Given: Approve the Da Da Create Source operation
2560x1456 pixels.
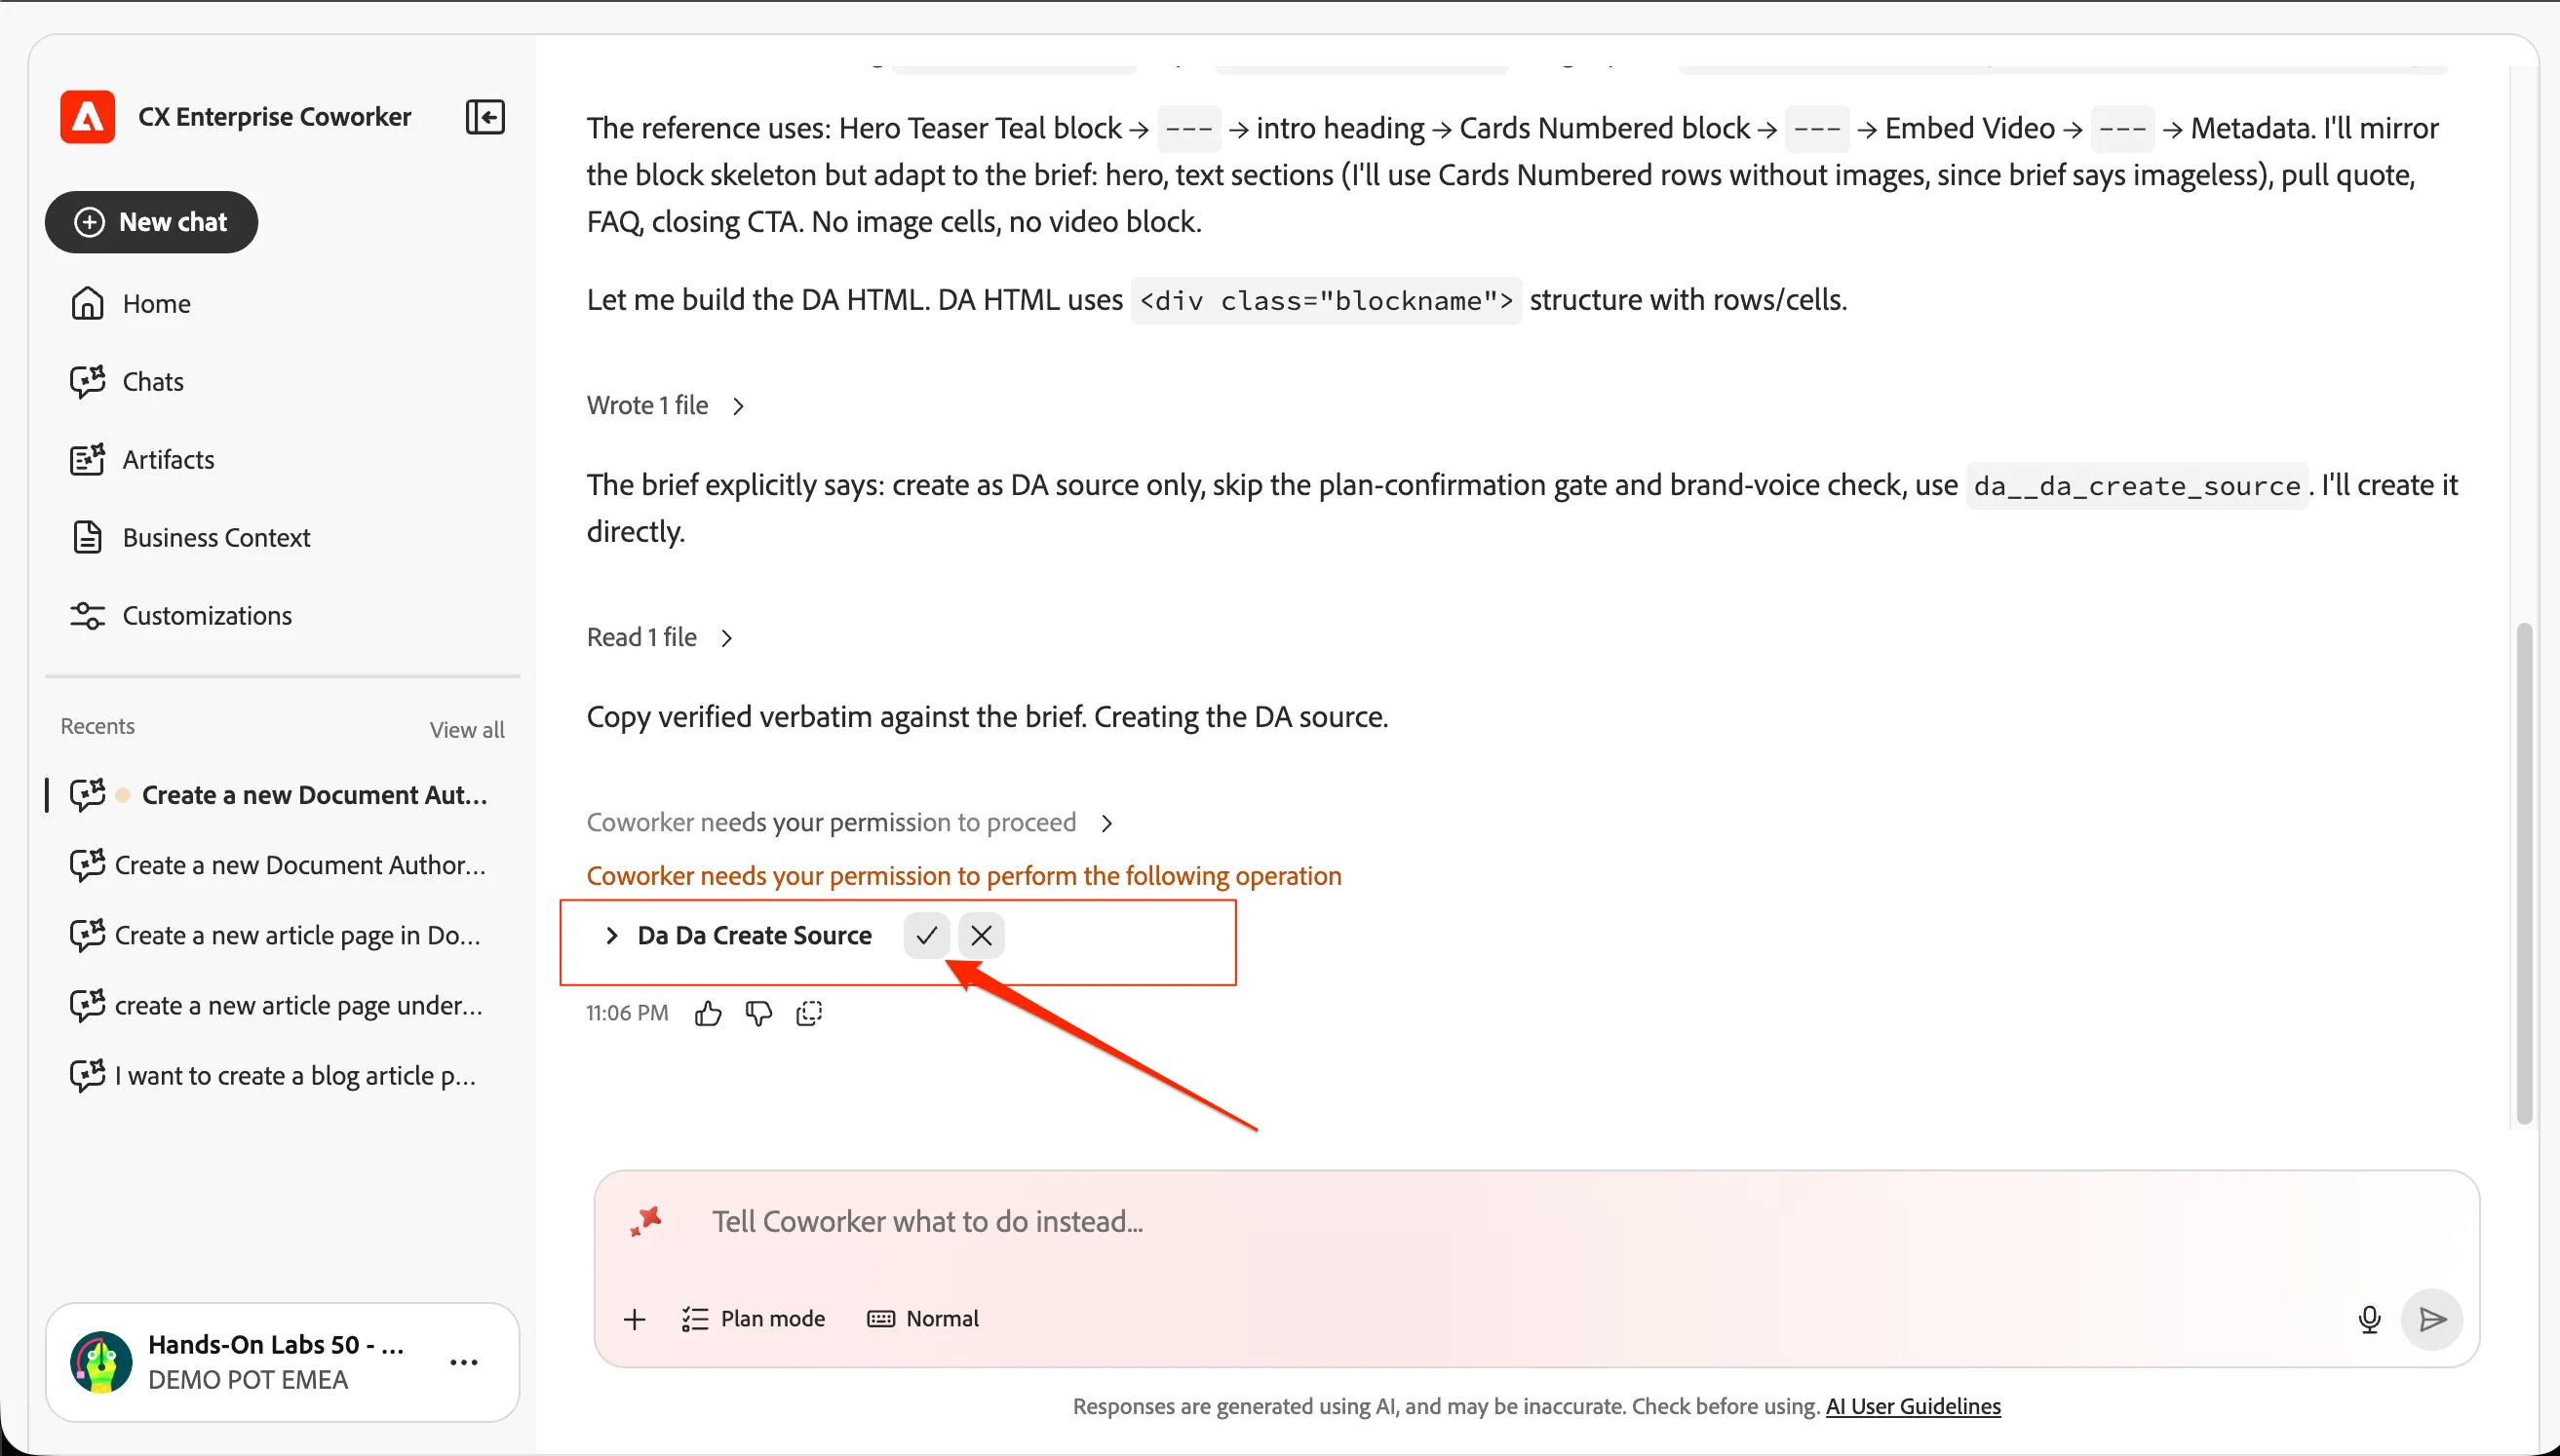Looking at the screenshot, I should click(927, 935).
